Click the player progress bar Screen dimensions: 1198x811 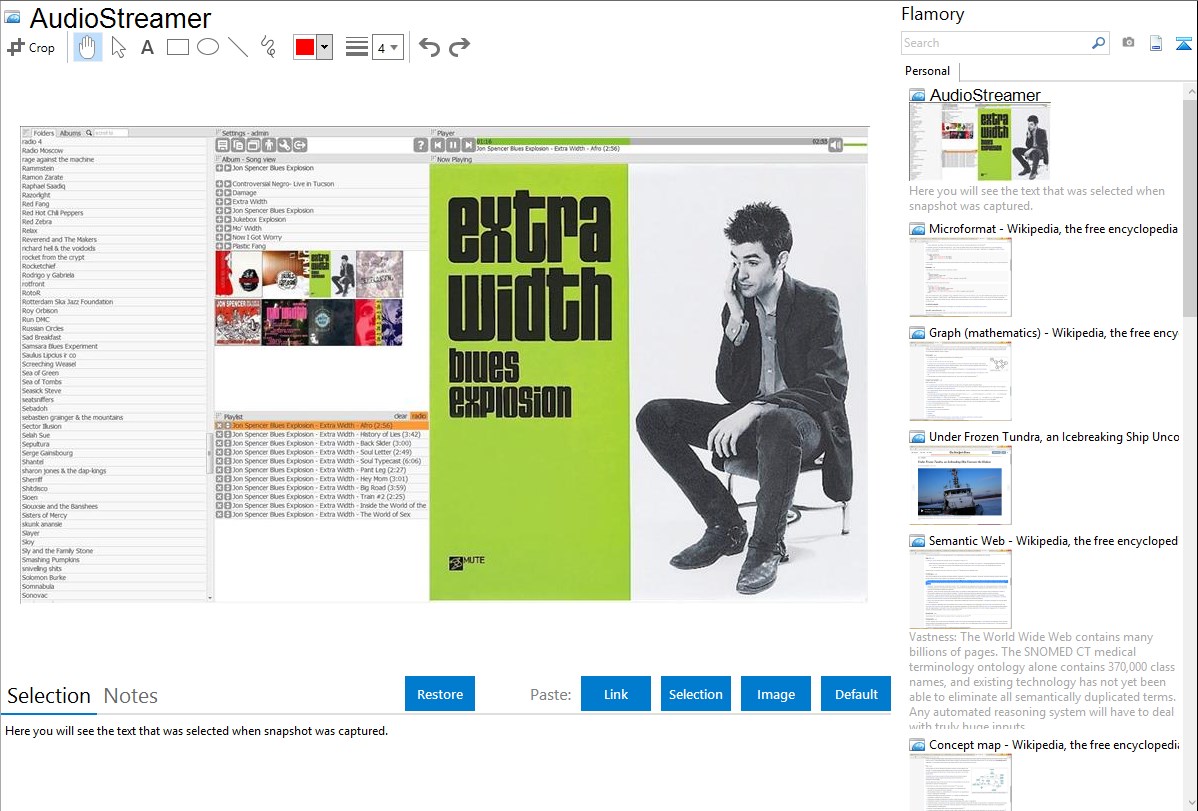tap(652, 141)
